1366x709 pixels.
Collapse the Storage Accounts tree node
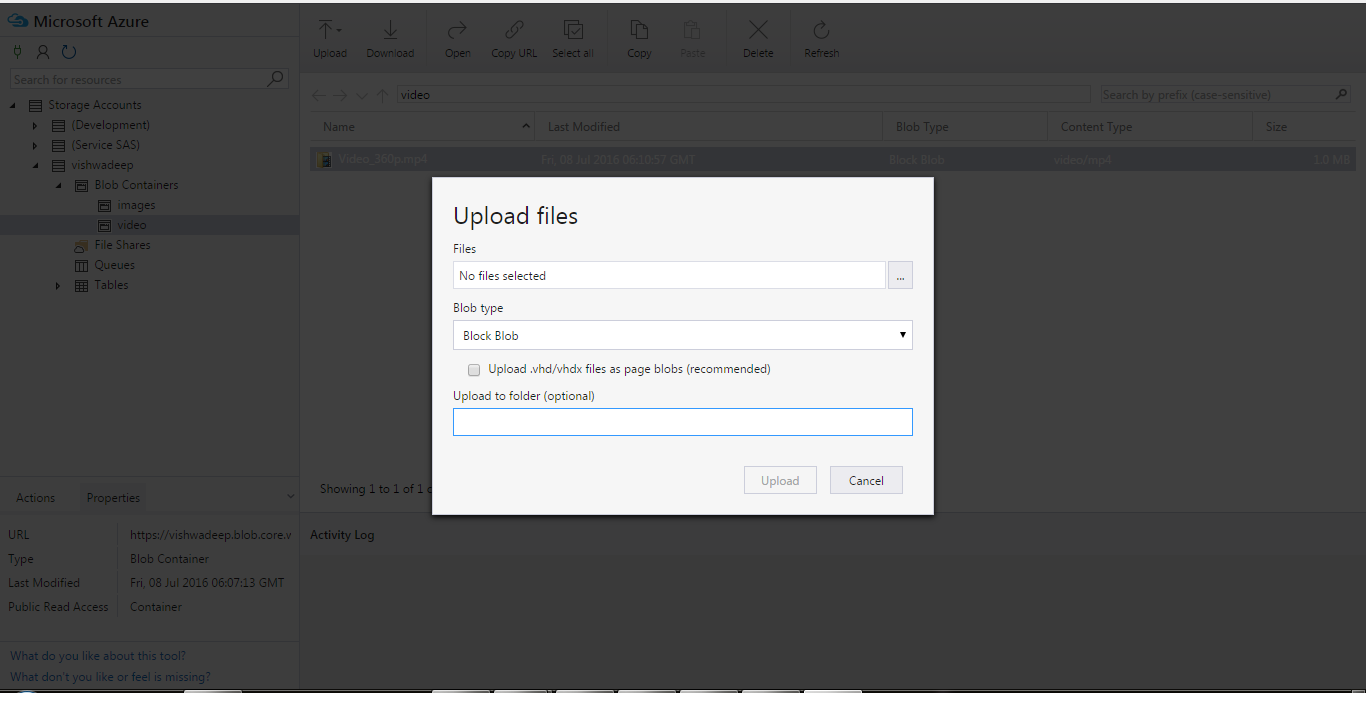tap(13, 105)
